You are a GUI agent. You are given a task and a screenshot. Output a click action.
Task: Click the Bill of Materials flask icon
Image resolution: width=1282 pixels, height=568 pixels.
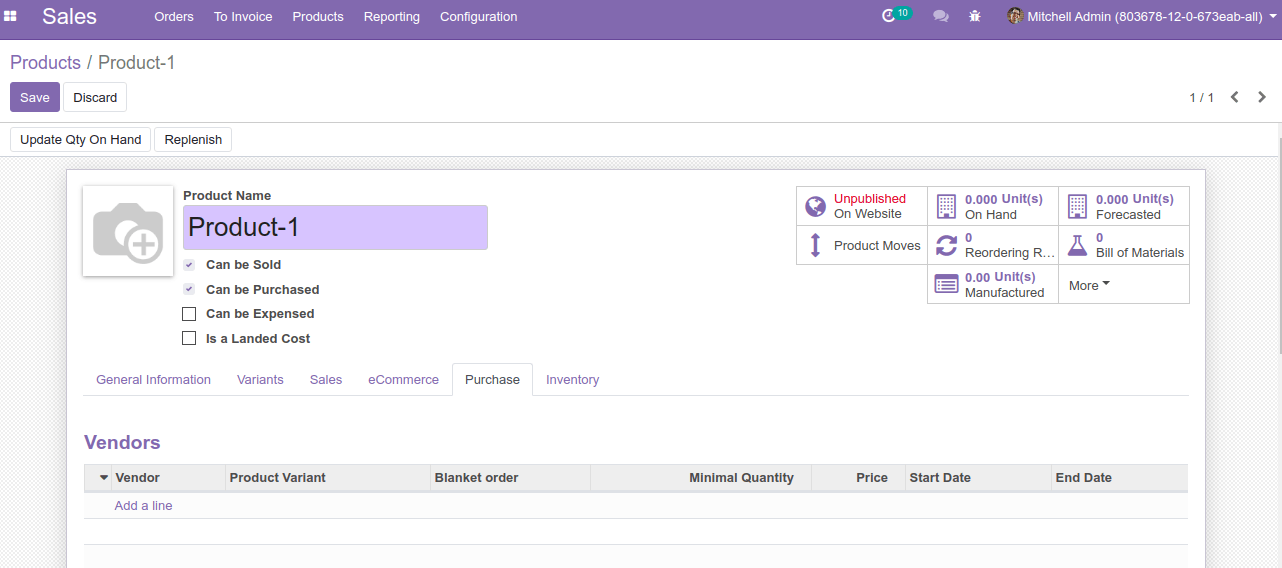pyautogui.click(x=1077, y=245)
